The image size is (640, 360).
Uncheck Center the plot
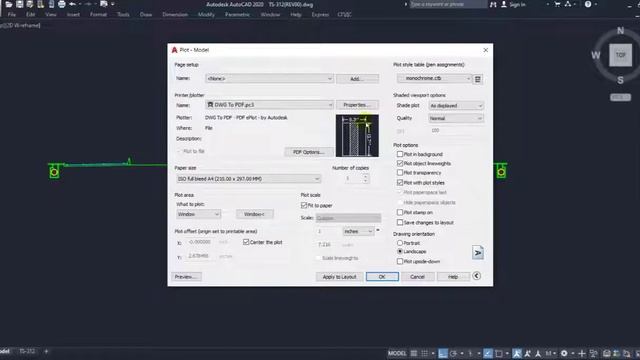[x=246, y=242]
